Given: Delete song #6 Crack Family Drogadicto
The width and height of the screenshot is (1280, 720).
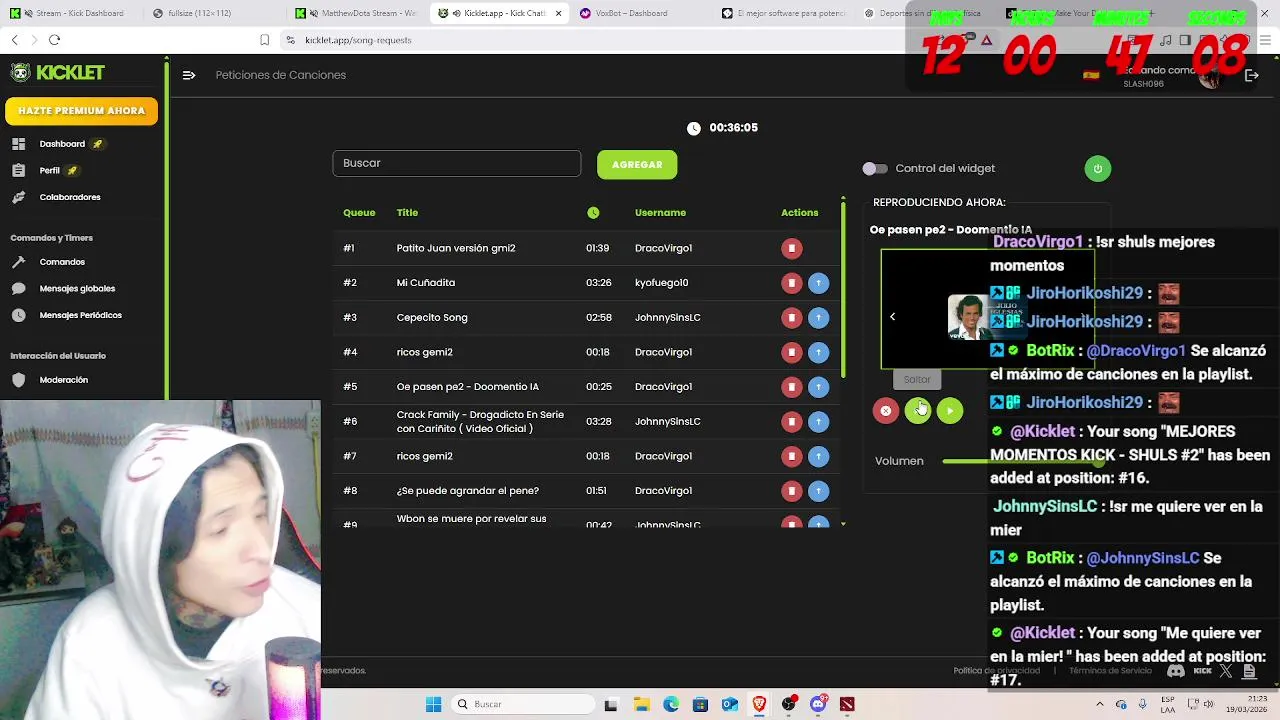Looking at the screenshot, I should point(791,422).
